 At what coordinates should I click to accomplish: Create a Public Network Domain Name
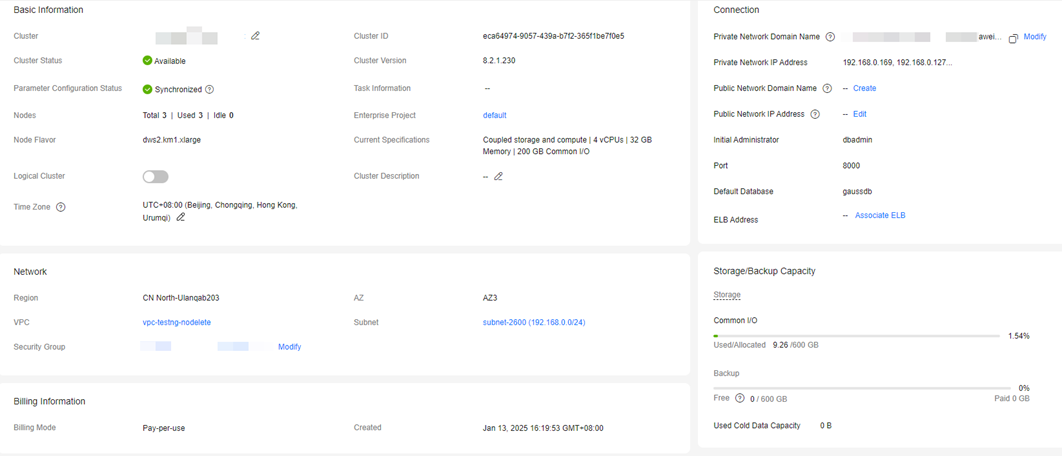coord(864,88)
